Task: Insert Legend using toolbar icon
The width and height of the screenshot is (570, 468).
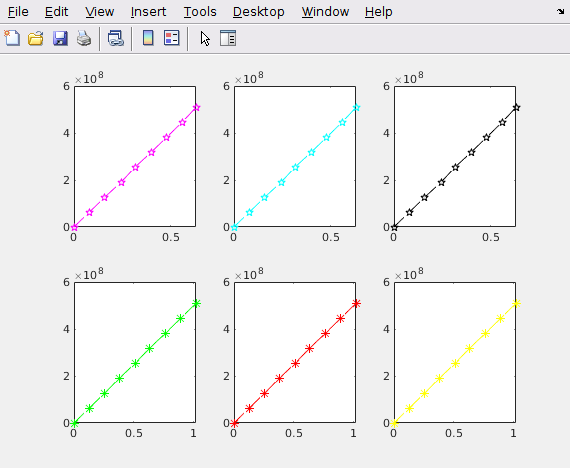Action: [x=172, y=38]
